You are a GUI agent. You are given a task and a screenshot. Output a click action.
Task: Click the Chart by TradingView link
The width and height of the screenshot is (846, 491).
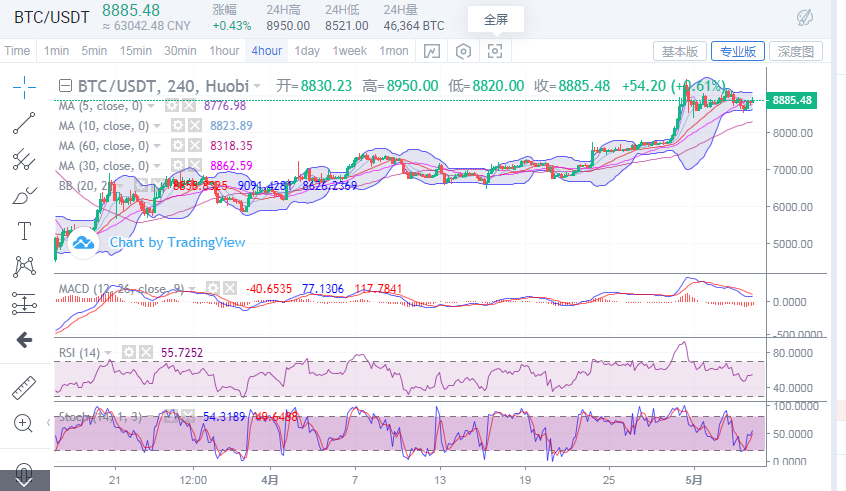coord(178,243)
